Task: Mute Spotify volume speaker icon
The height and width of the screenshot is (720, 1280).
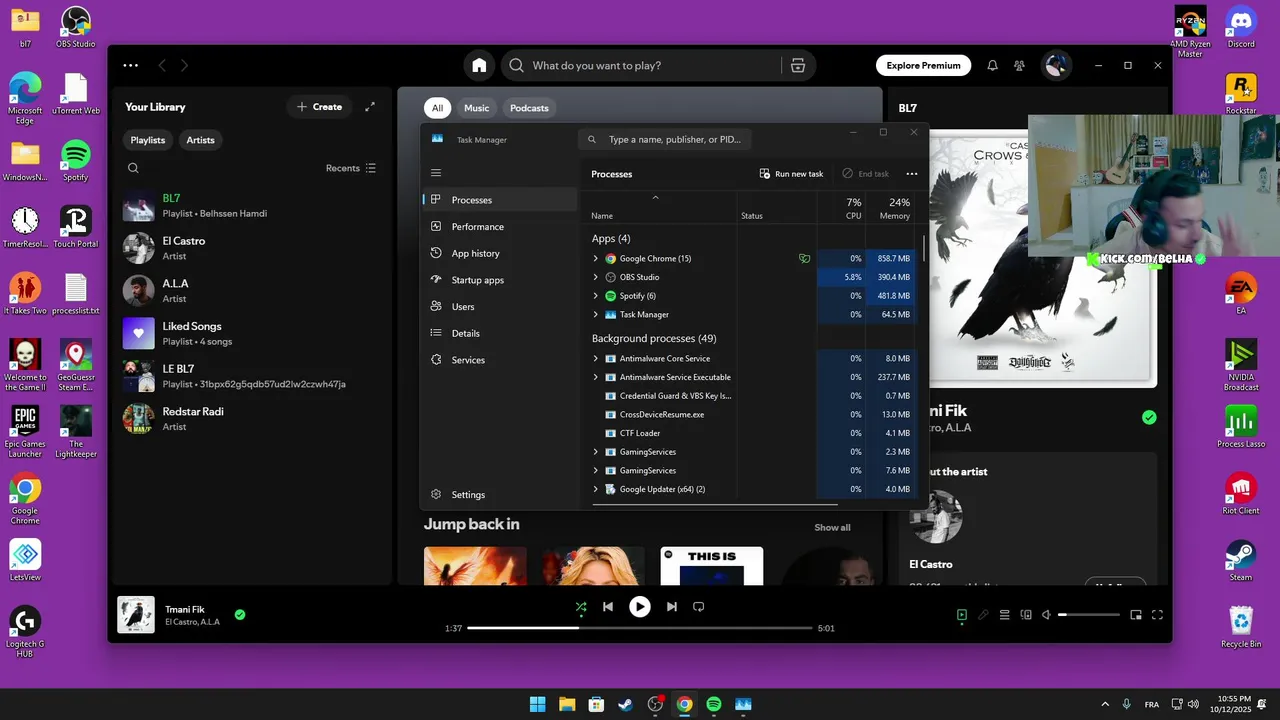Action: pyautogui.click(x=1046, y=615)
